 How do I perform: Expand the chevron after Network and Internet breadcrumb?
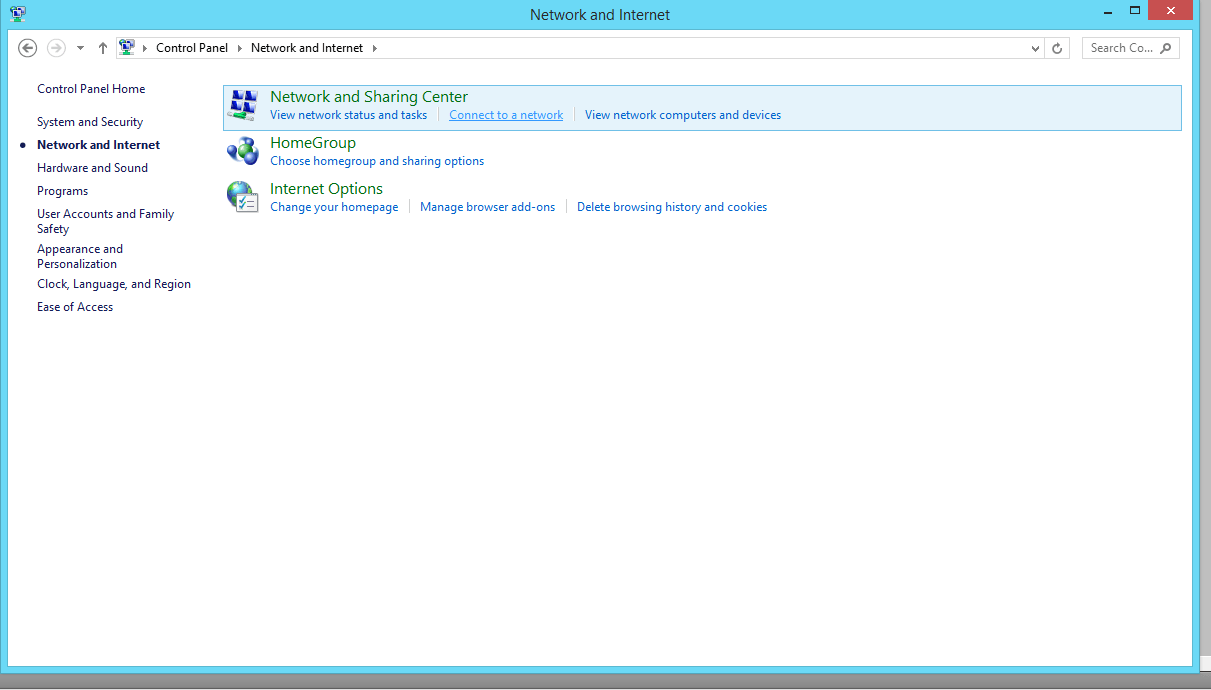(375, 48)
